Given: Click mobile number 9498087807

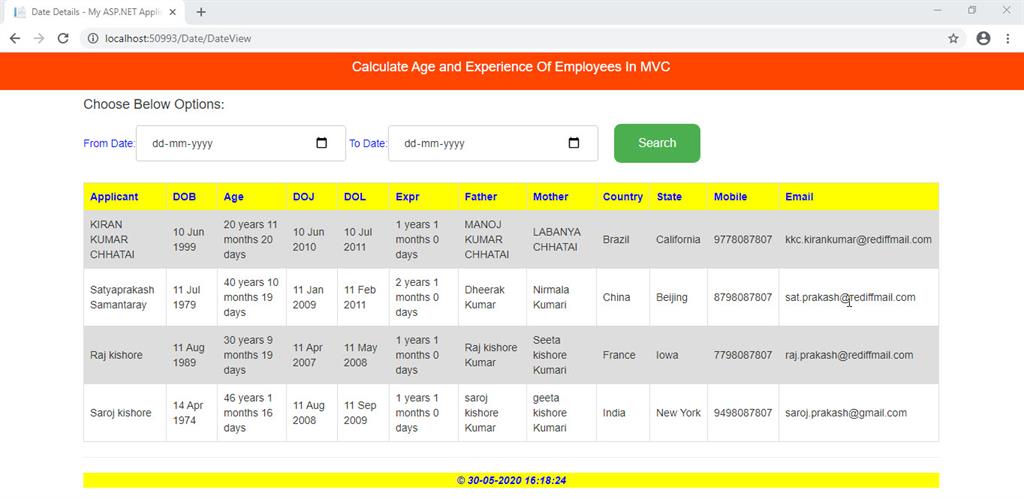Looking at the screenshot, I should tap(743, 413).
